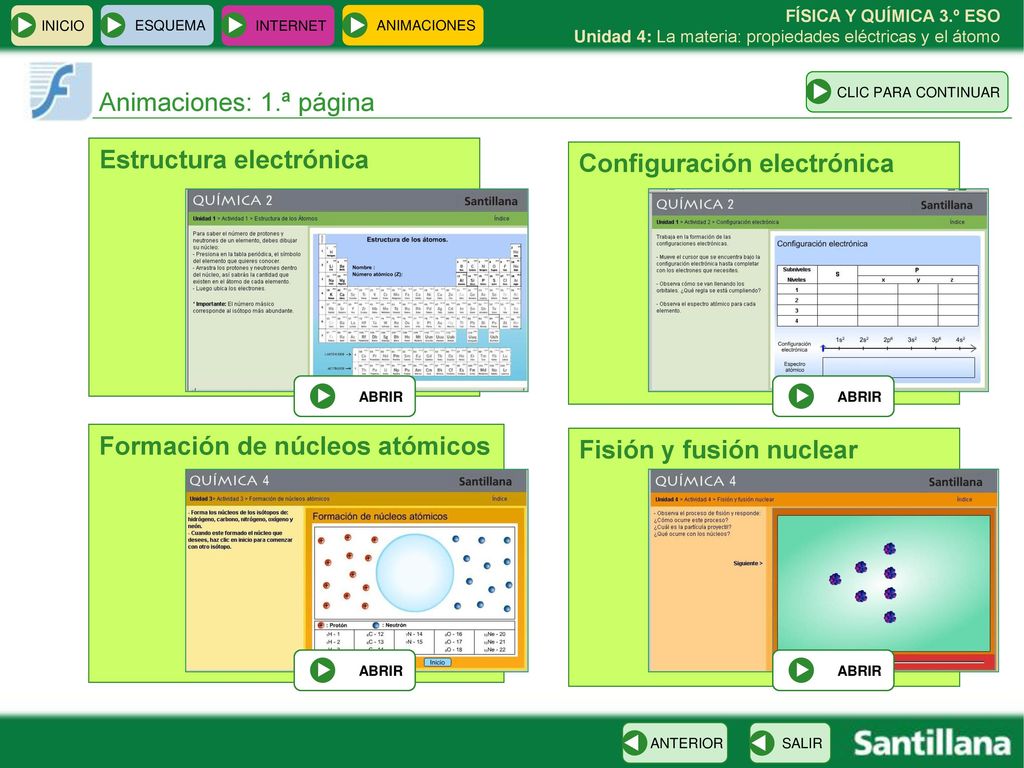Click the 'FÍSICA Y QUÍMICA 3.º ESO' header text
This screenshot has height=768, width=1024.
pyautogui.click(x=892, y=16)
